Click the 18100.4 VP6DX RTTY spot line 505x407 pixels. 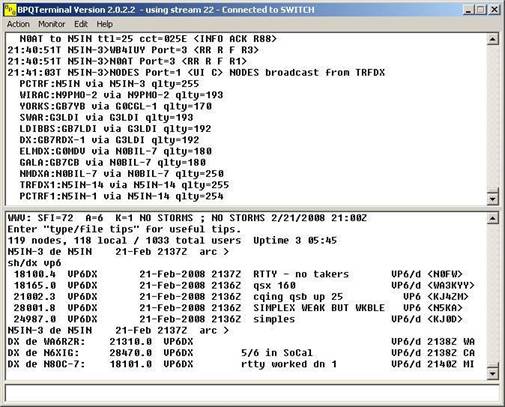(x=238, y=274)
